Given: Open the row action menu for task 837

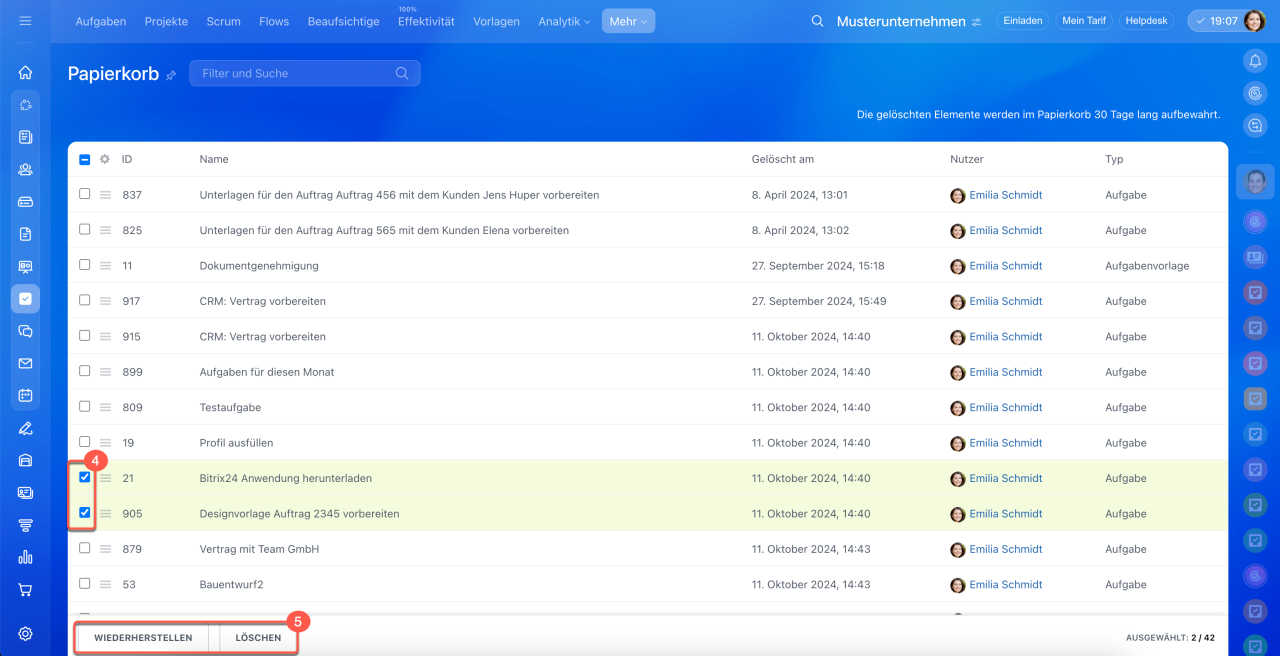Looking at the screenshot, I should (105, 195).
